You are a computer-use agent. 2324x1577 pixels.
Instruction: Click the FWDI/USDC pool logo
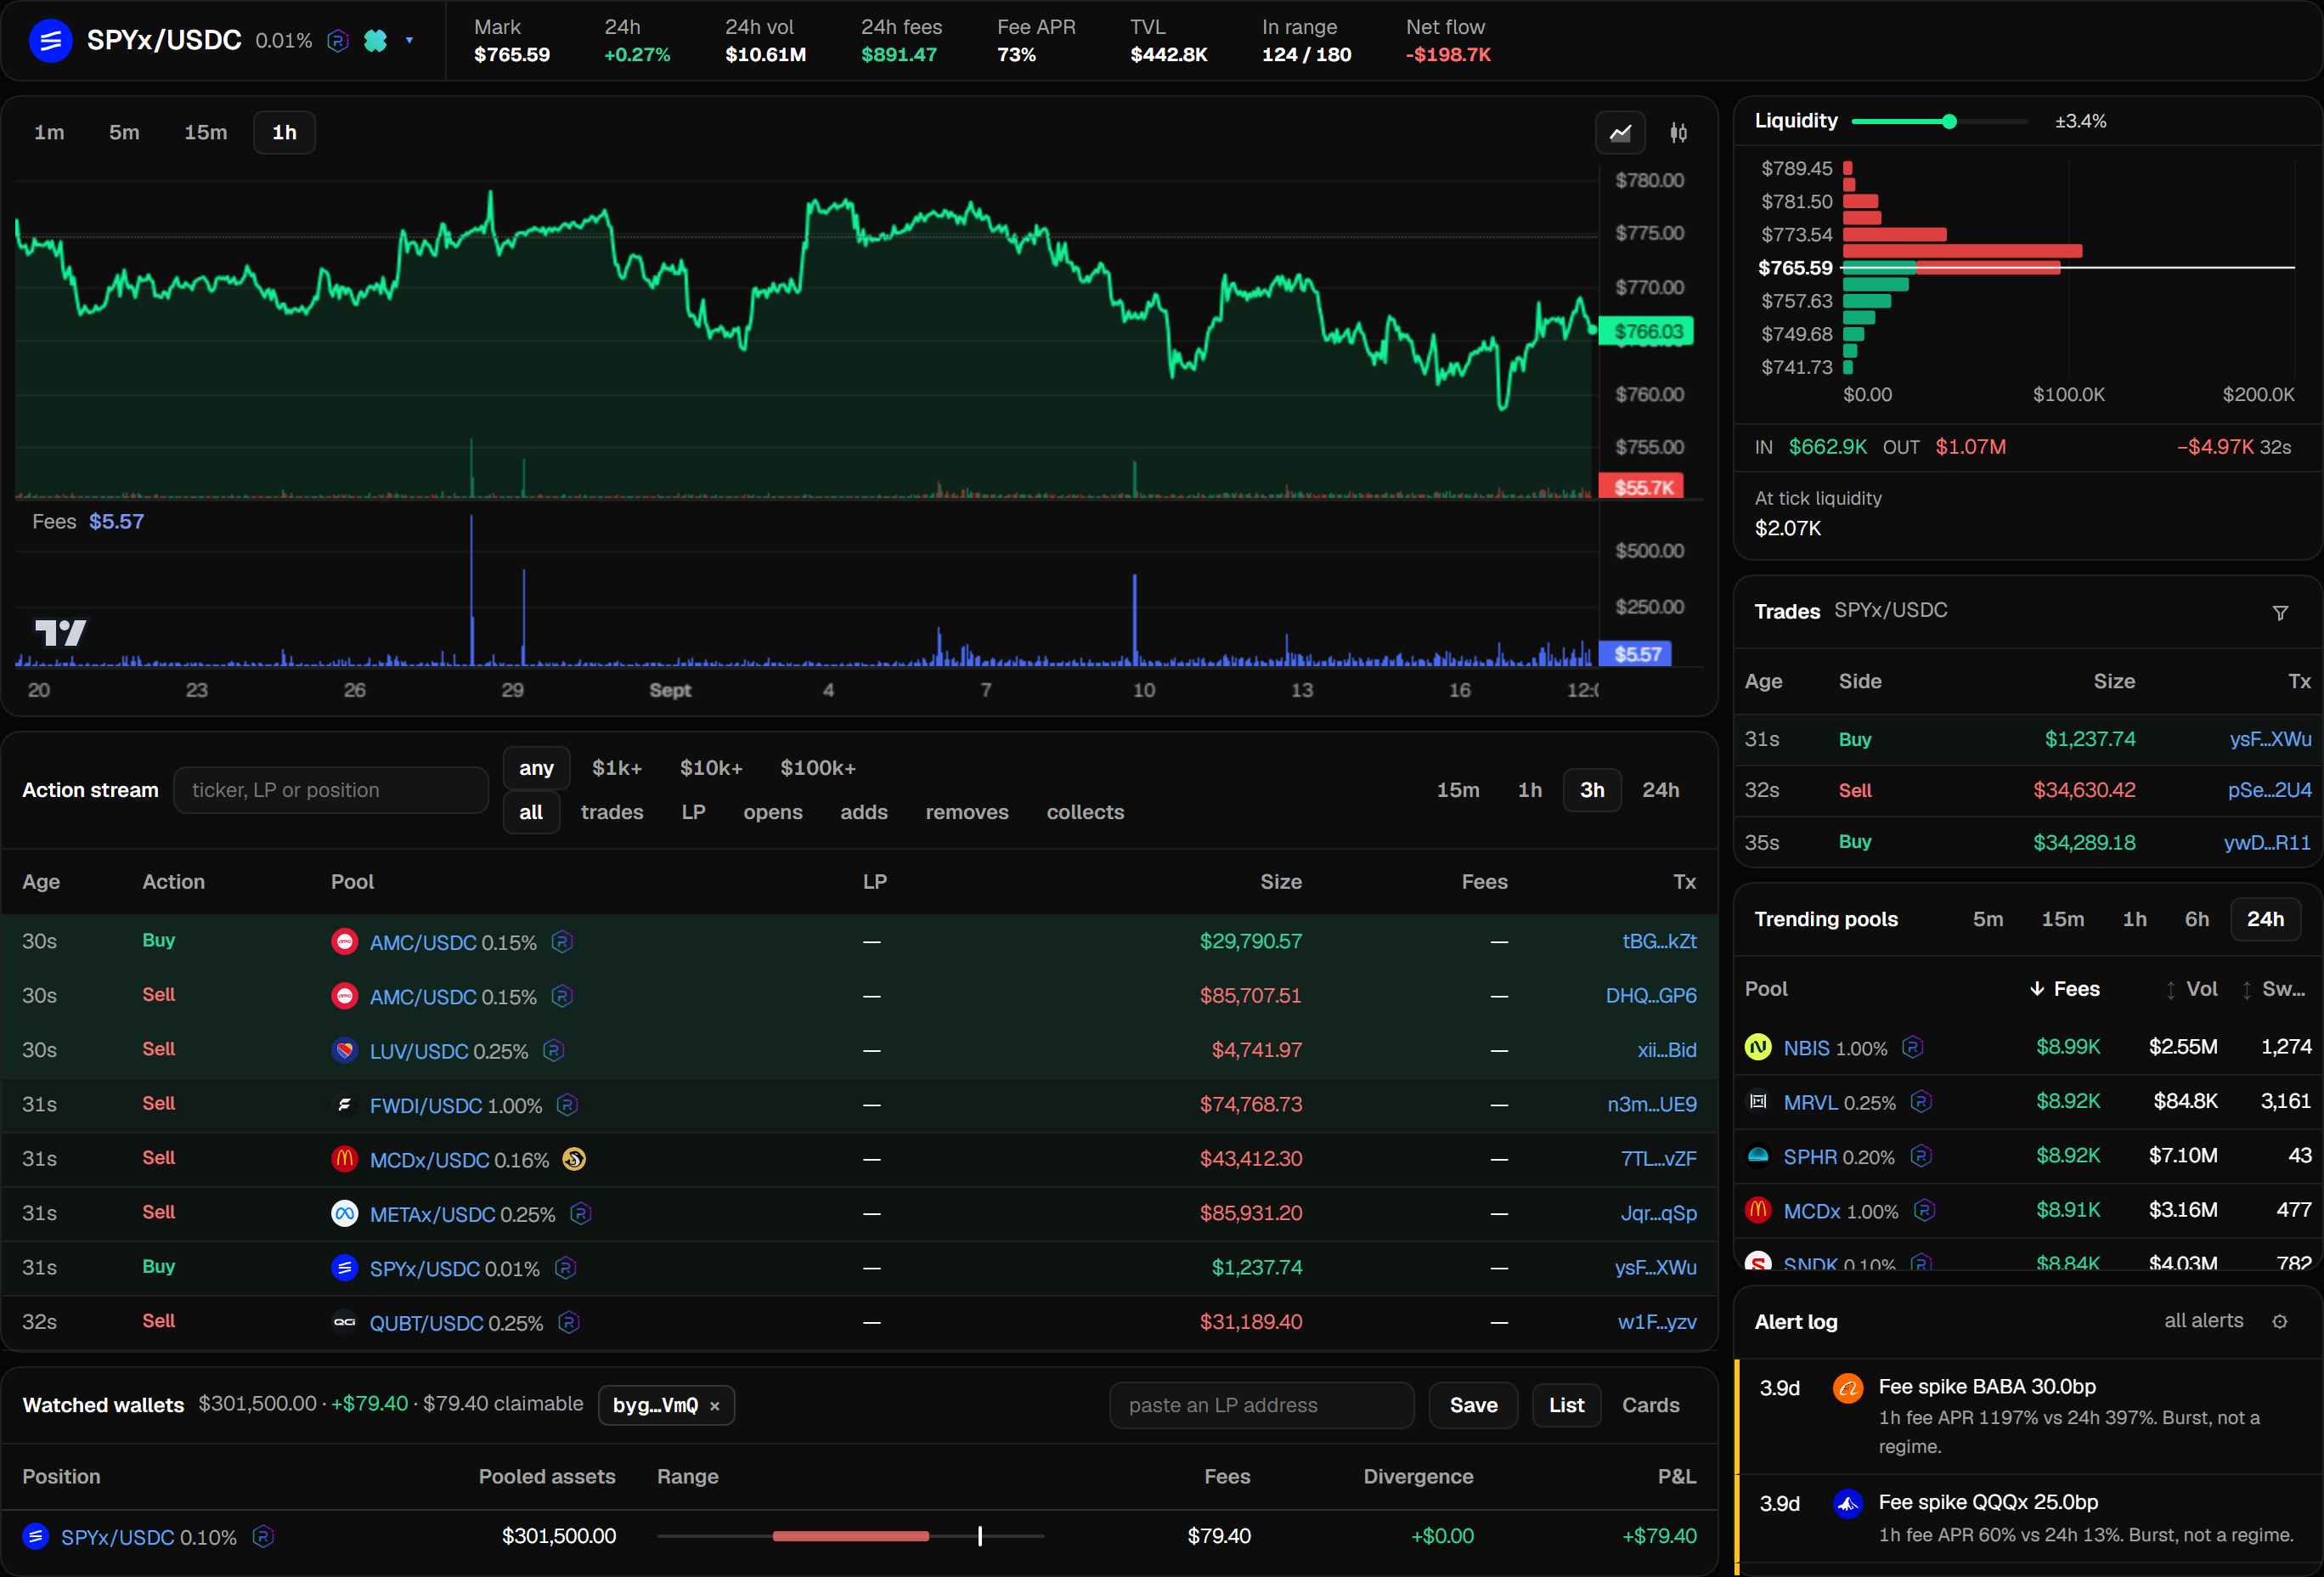(344, 1104)
